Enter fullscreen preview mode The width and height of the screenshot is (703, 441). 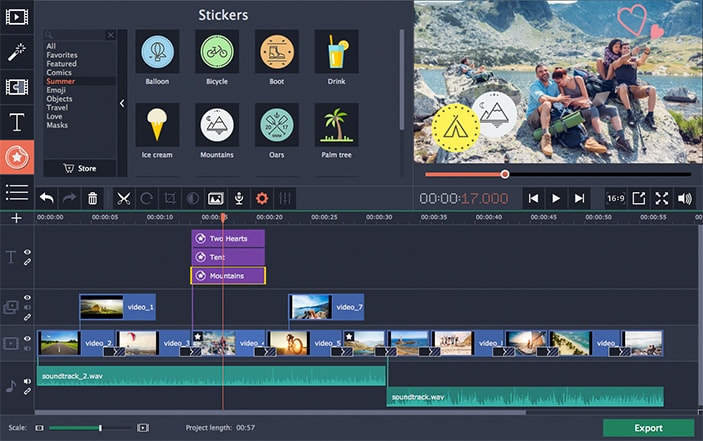(x=662, y=198)
